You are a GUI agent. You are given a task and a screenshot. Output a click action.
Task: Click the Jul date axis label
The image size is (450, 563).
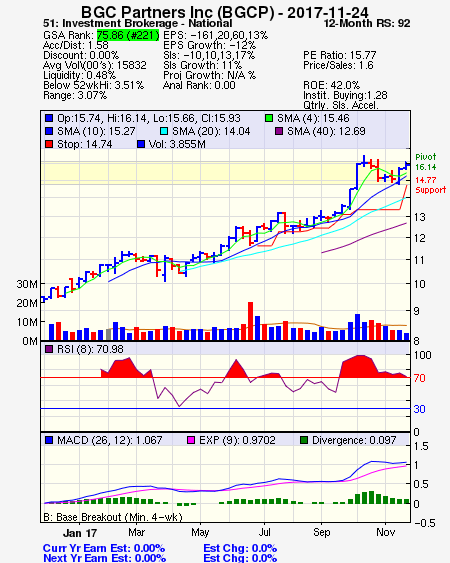(265, 532)
